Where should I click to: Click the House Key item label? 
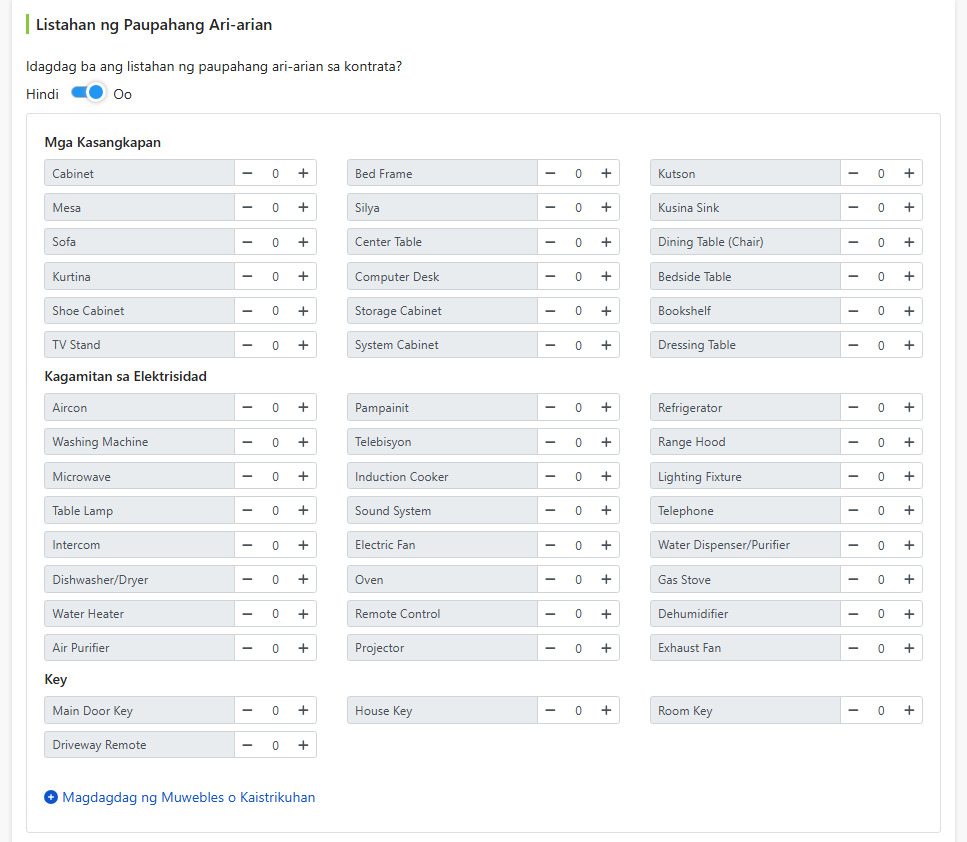pos(383,711)
